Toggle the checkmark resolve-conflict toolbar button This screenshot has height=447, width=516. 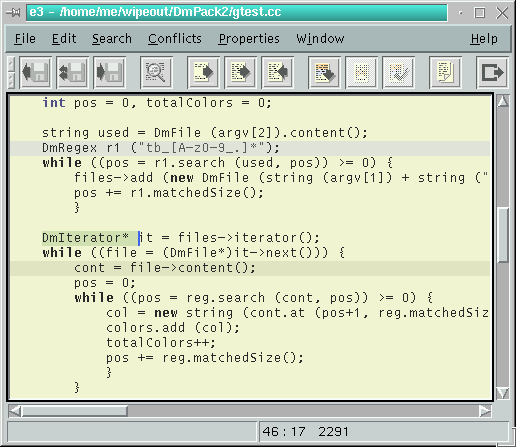point(399,72)
